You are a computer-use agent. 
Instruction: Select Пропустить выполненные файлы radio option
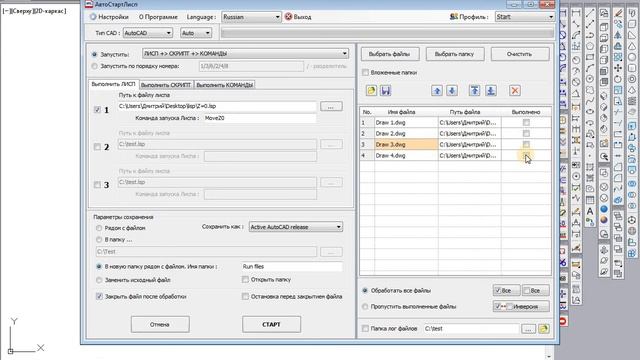(365, 307)
